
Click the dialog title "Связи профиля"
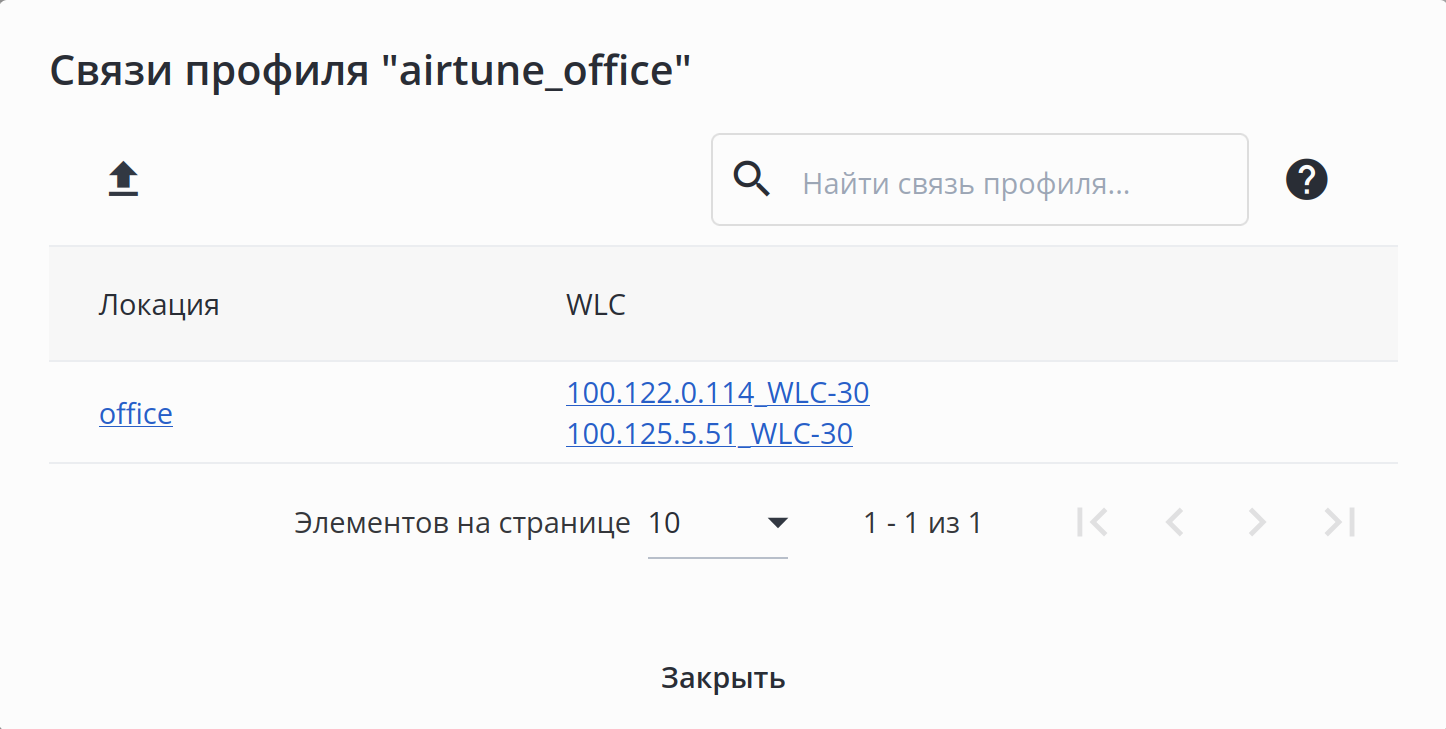point(371,72)
